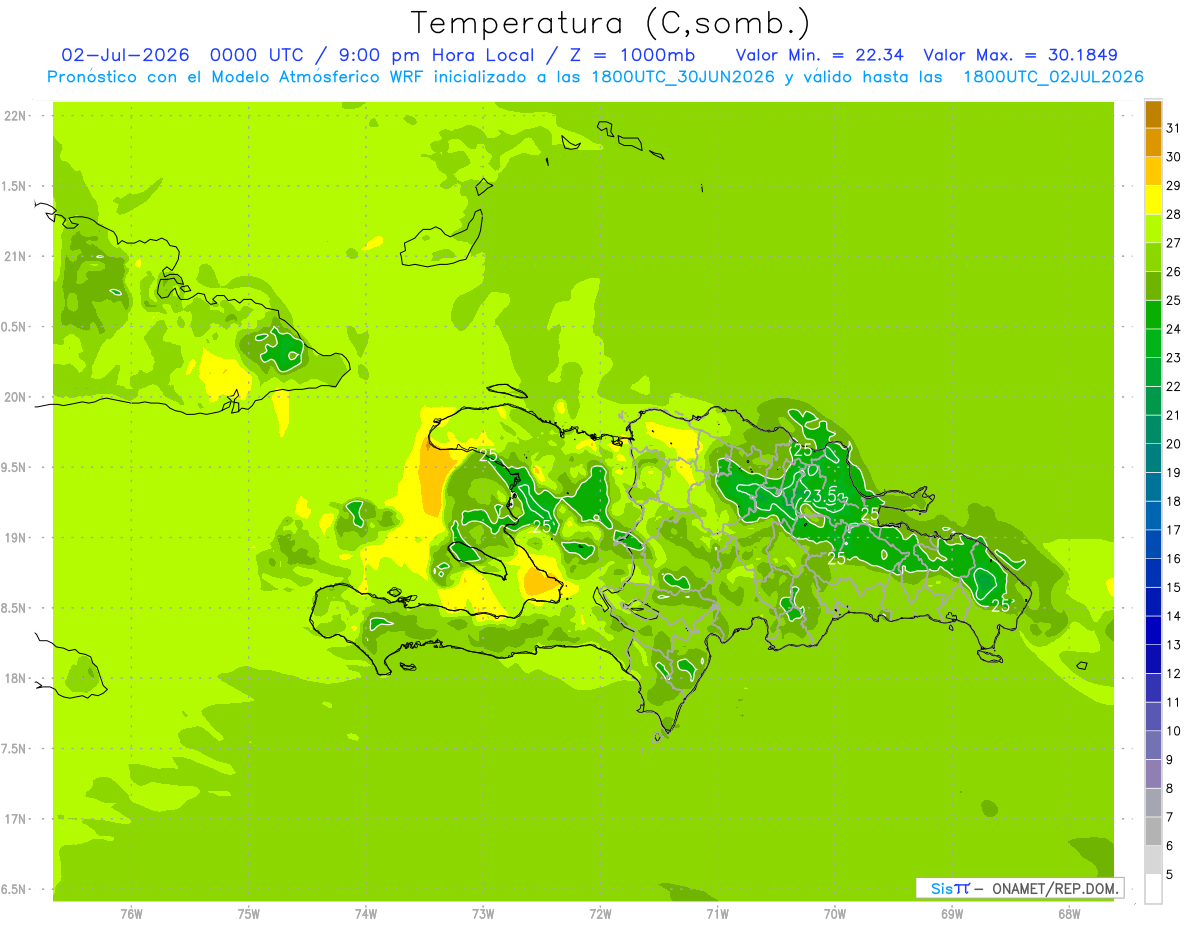Click the title "Temperatura (C,somb.)"
1200x927 pixels.
pos(611,23)
